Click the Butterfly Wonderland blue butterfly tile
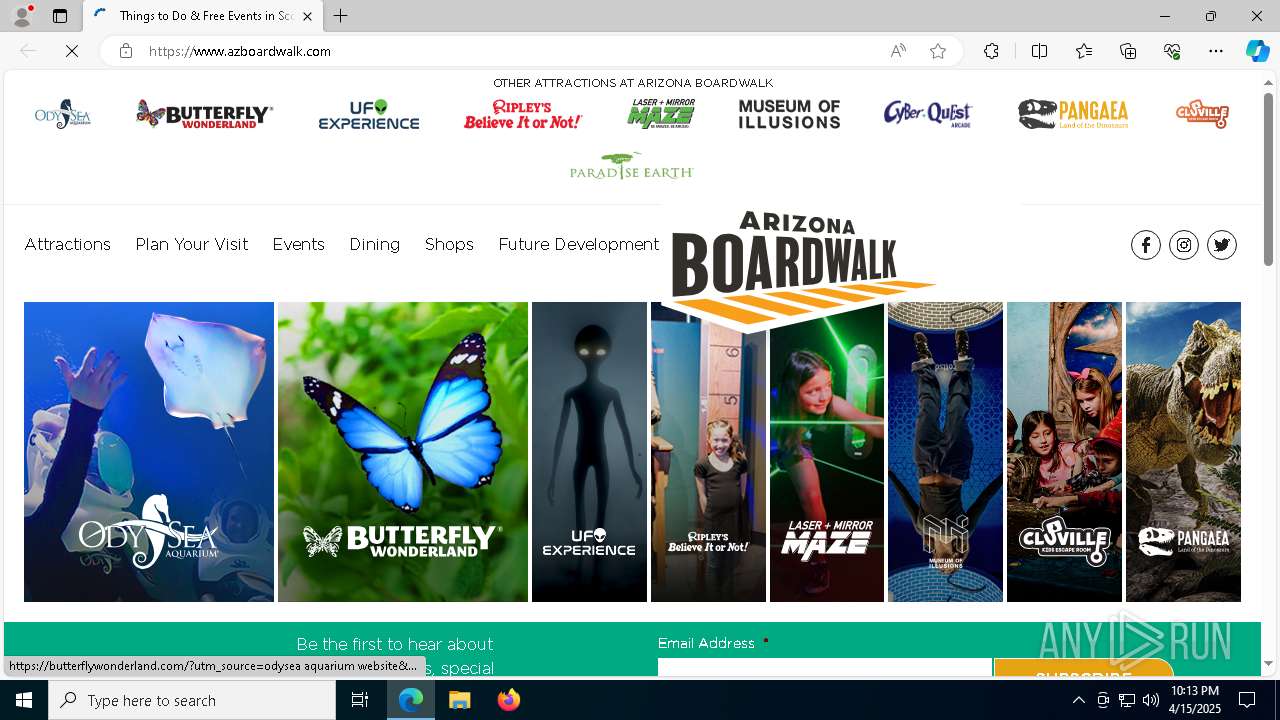 [403, 452]
